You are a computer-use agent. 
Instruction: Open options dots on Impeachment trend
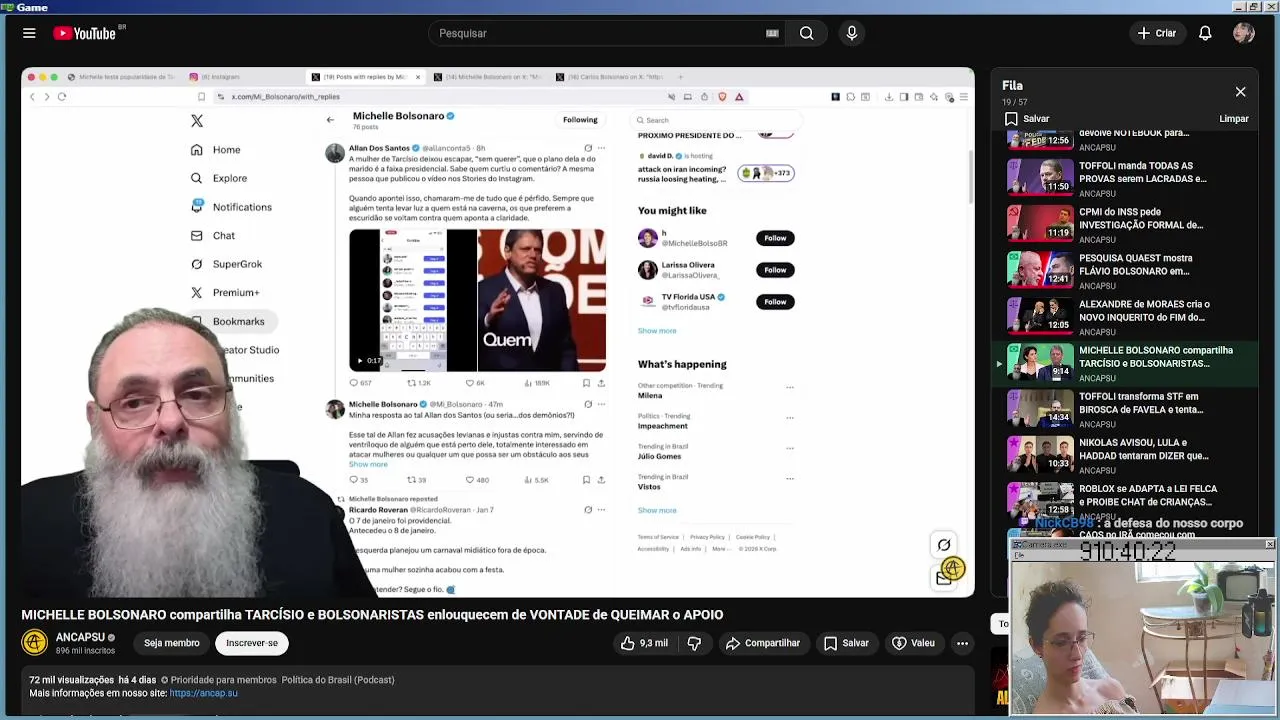click(789, 418)
